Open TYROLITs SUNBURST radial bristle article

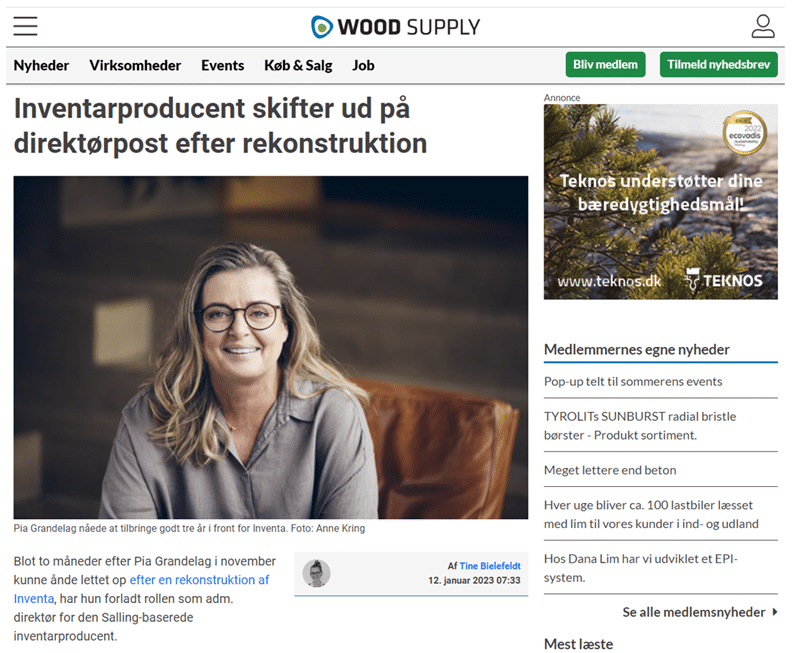[640, 426]
